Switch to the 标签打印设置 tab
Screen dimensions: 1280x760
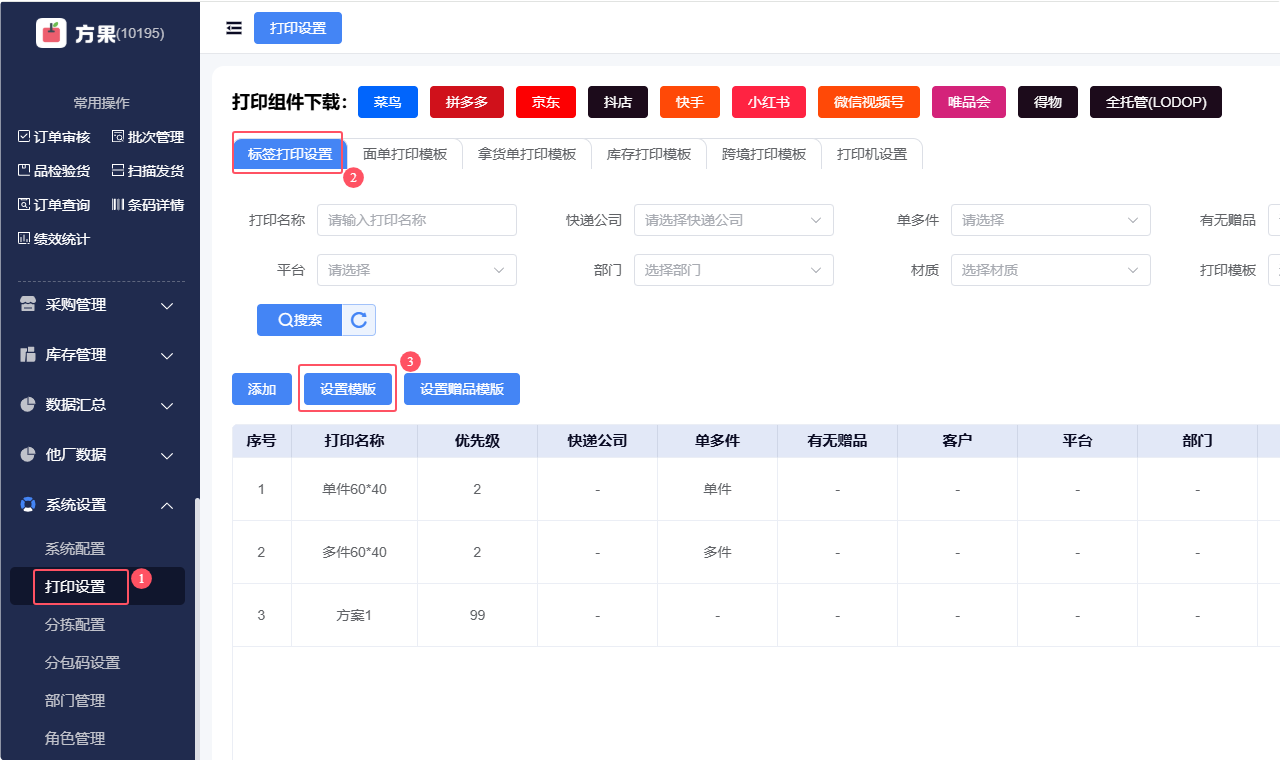pos(290,154)
